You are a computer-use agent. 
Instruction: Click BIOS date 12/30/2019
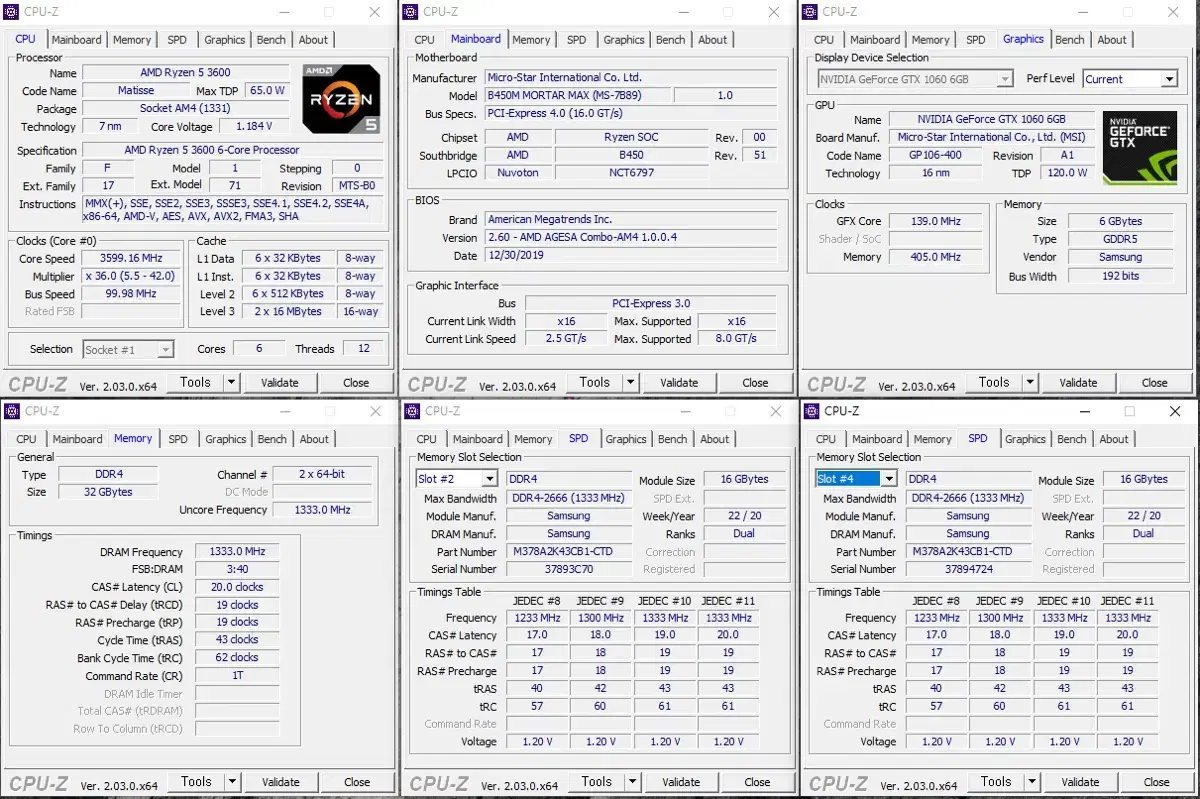(631, 255)
